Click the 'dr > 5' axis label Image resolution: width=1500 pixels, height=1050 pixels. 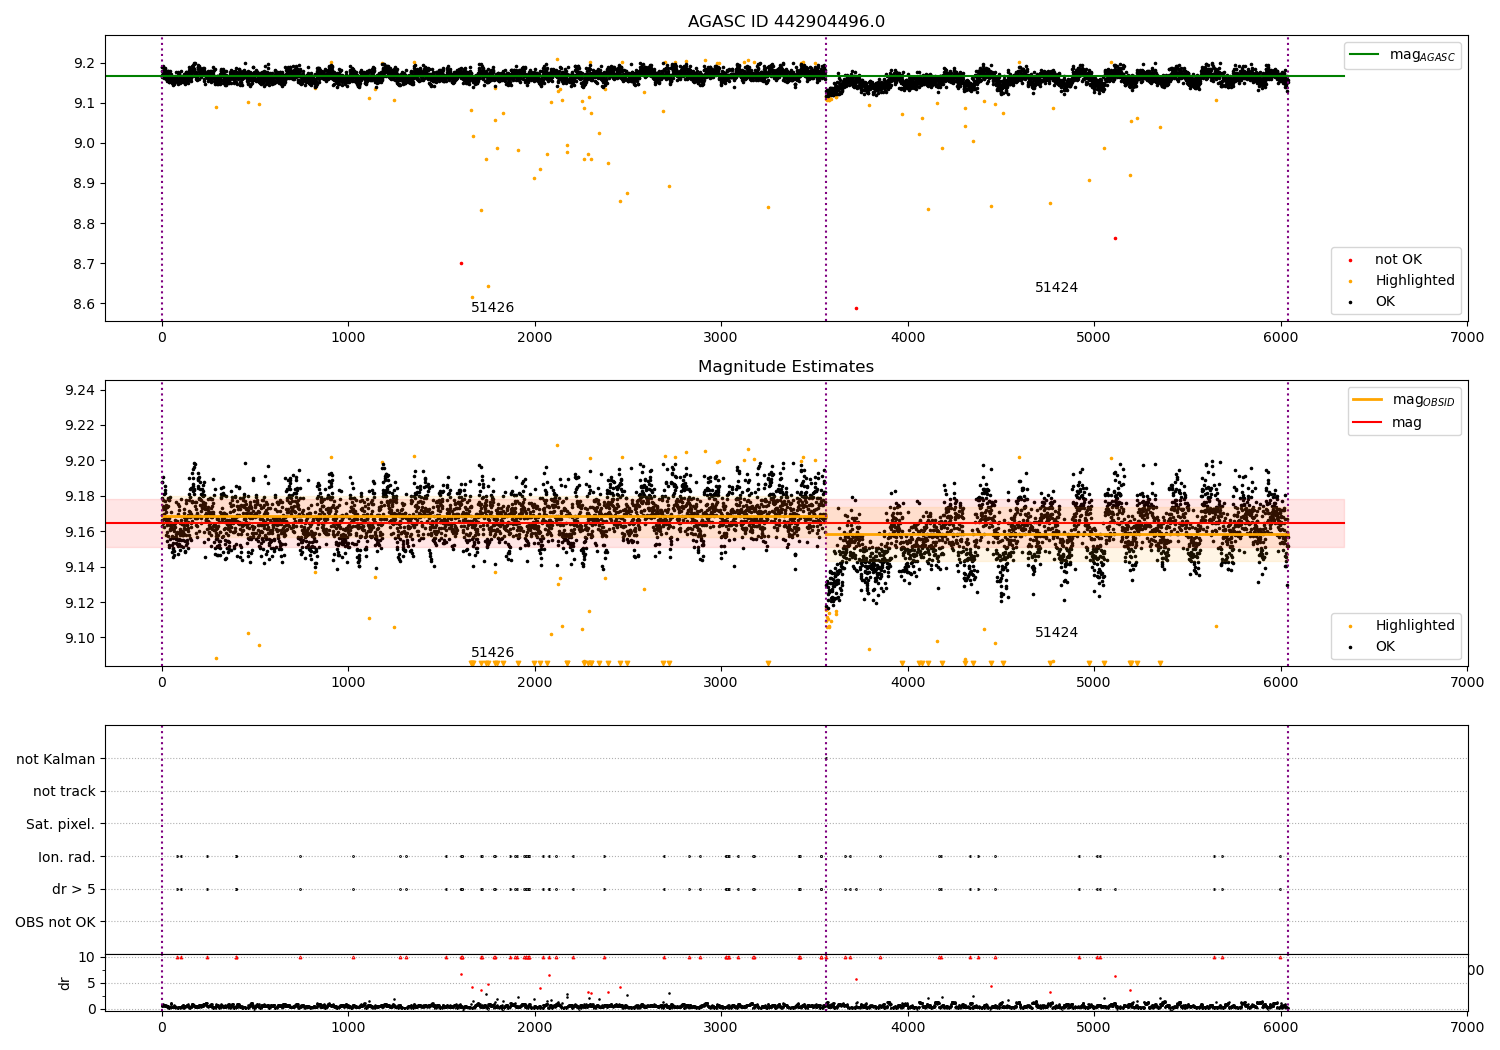coord(74,890)
